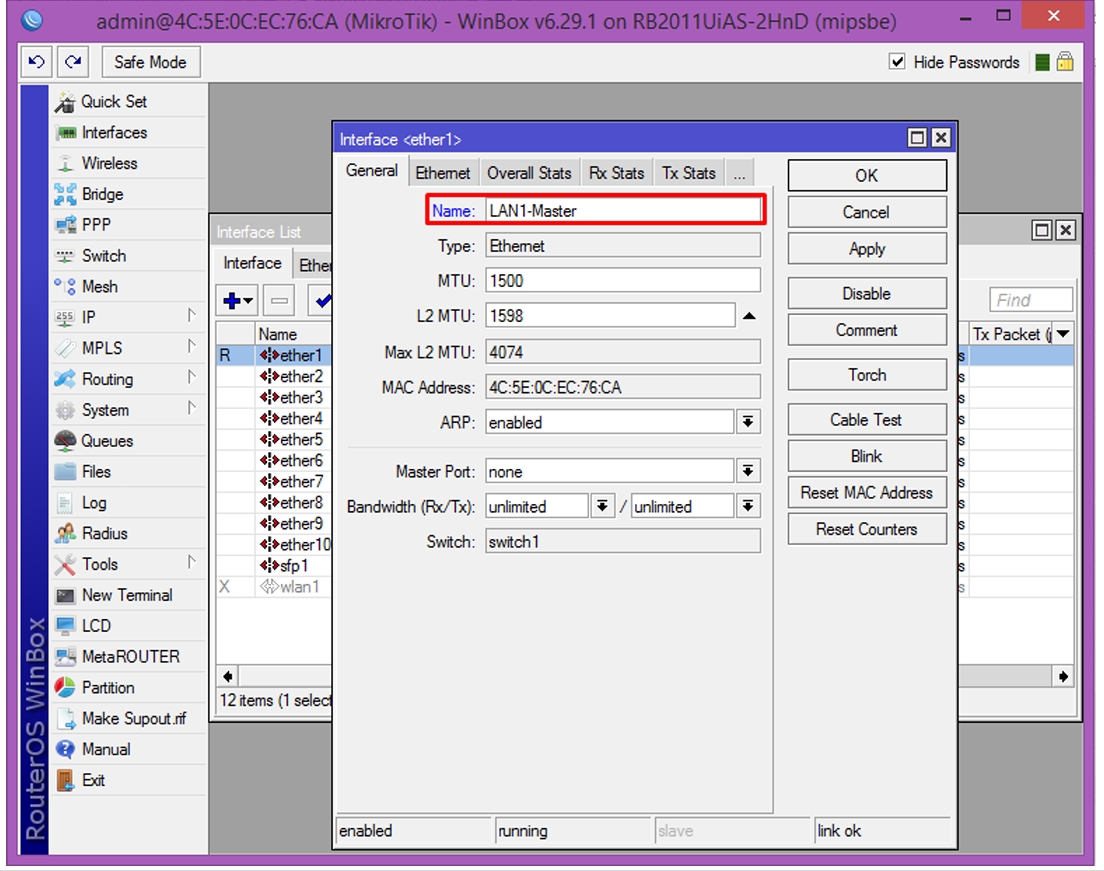The height and width of the screenshot is (871, 1104).
Task: Open the Tx bandwidth dropdown
Action: (748, 506)
